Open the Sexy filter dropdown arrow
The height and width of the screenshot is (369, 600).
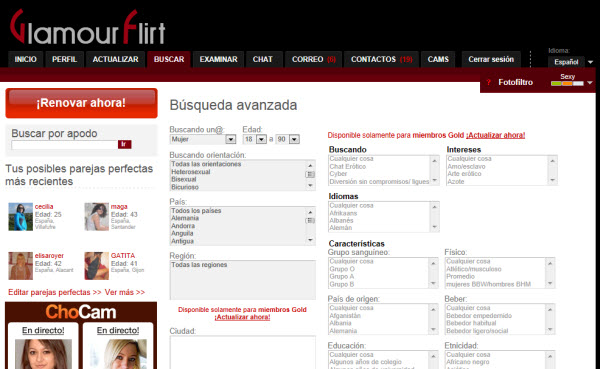click(590, 83)
